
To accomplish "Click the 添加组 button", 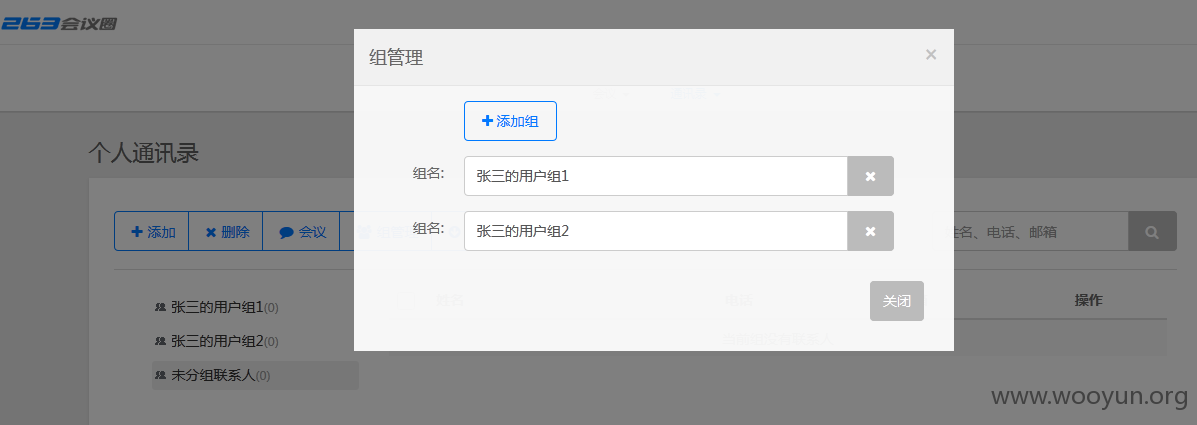I will click(510, 121).
